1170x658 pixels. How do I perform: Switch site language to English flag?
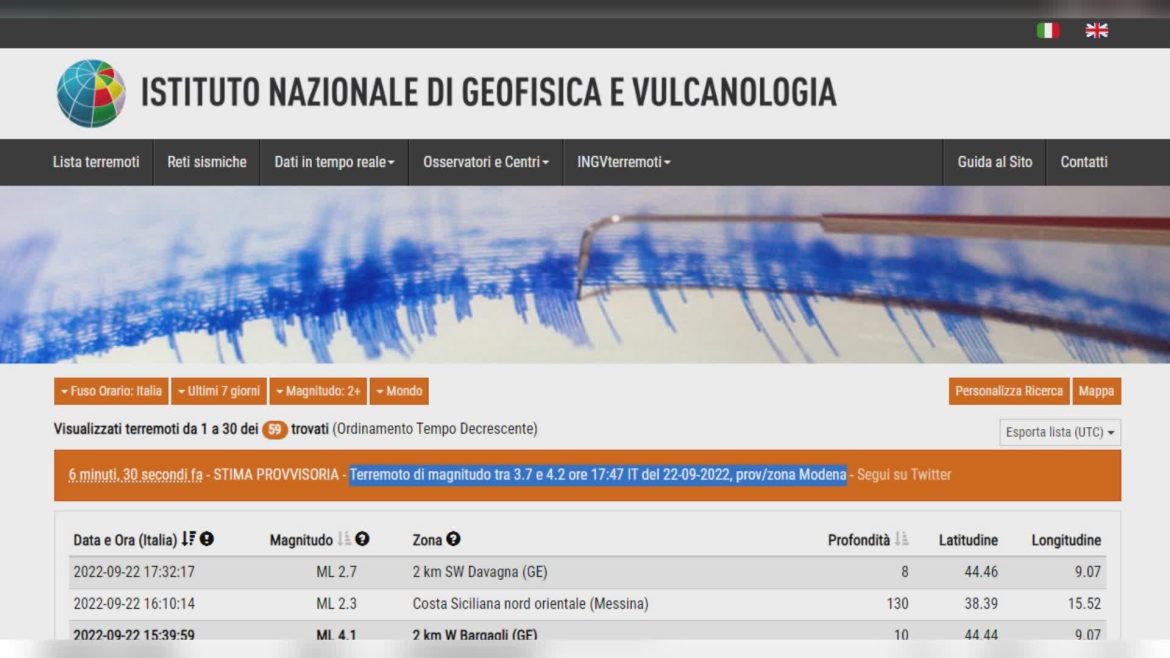tap(1097, 31)
